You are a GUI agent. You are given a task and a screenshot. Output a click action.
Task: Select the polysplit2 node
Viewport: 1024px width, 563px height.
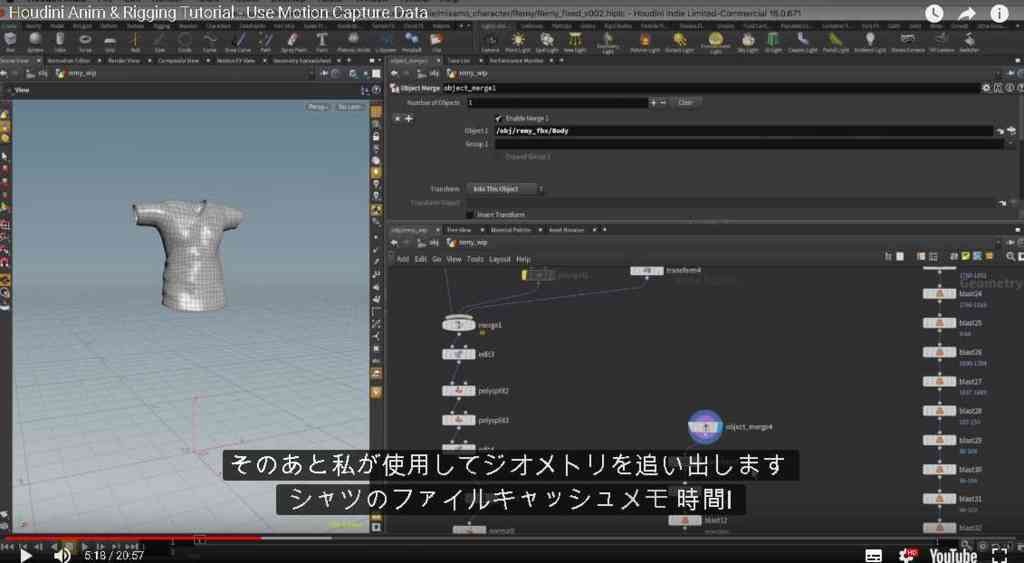pos(458,391)
